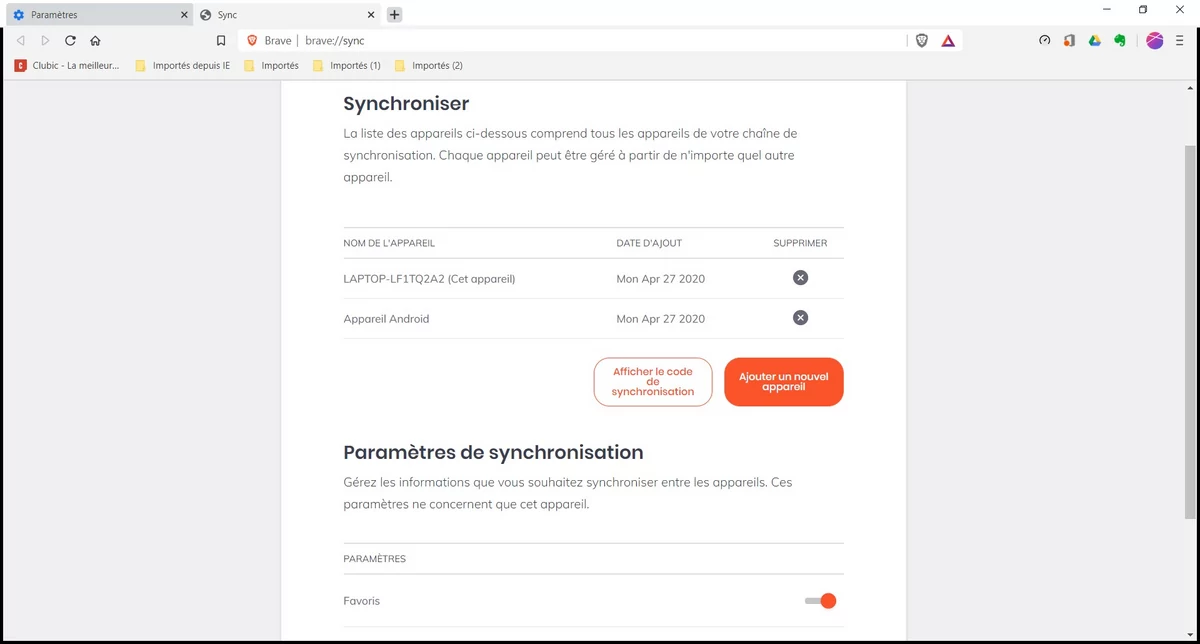Click the Evernote elephant extension icon
Image resolution: width=1200 pixels, height=644 pixels.
pos(1120,41)
